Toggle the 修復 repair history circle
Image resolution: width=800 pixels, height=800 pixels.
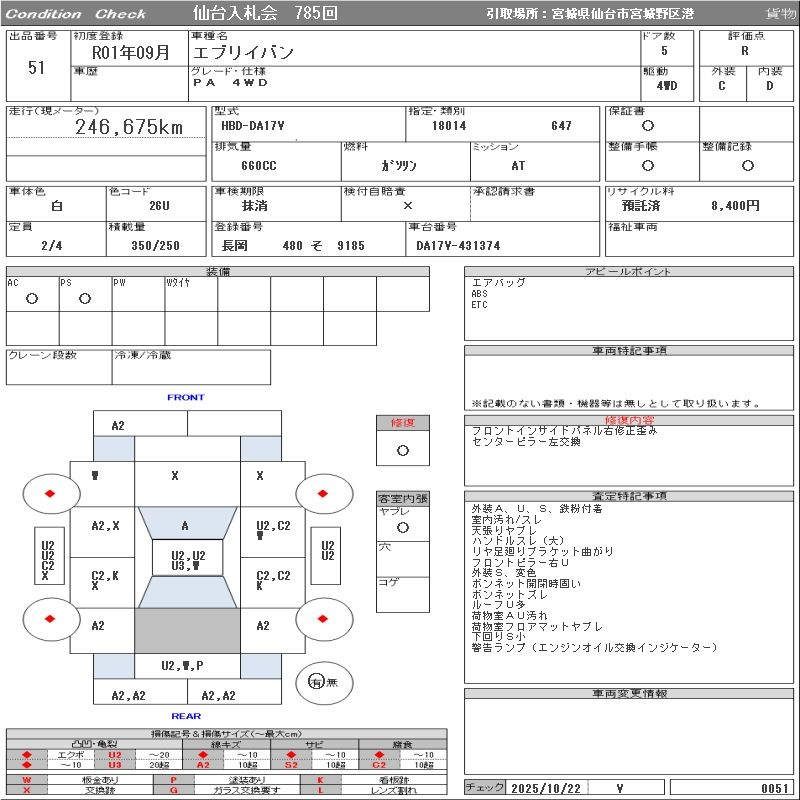click(x=402, y=450)
